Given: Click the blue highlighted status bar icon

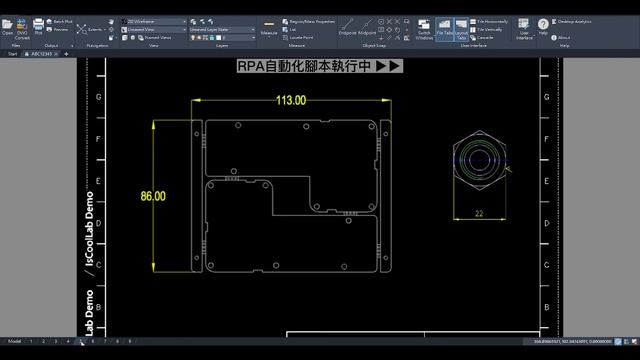Looking at the screenshot, I should (x=618, y=341).
